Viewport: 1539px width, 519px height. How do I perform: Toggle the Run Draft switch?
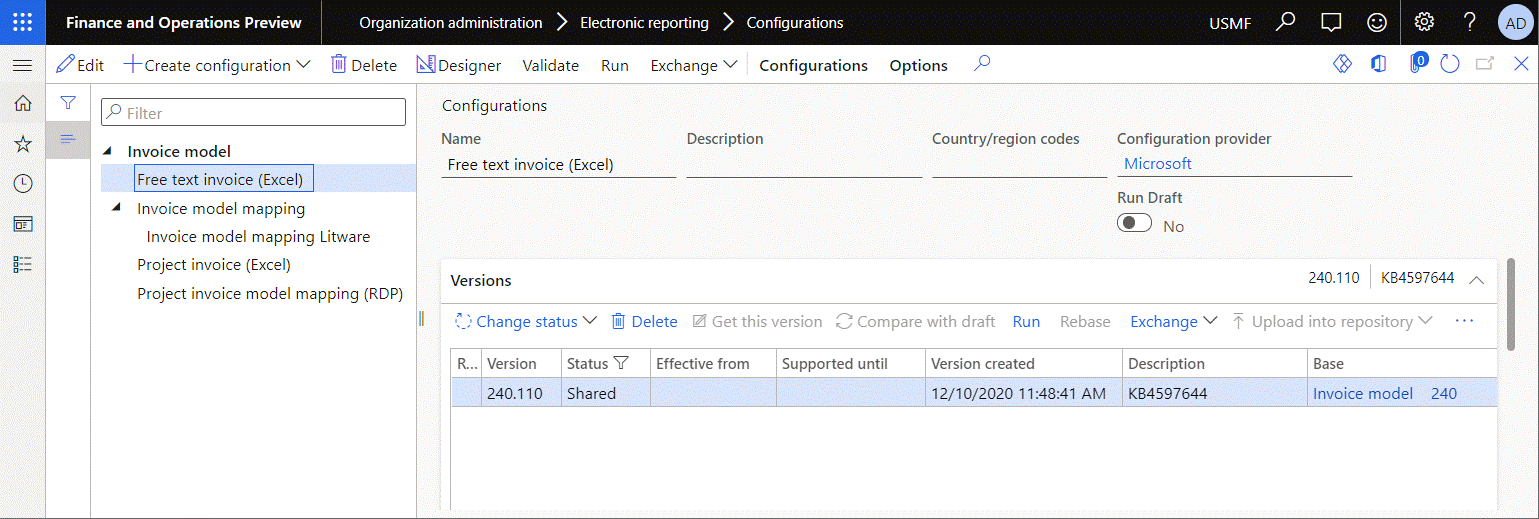tap(1135, 223)
